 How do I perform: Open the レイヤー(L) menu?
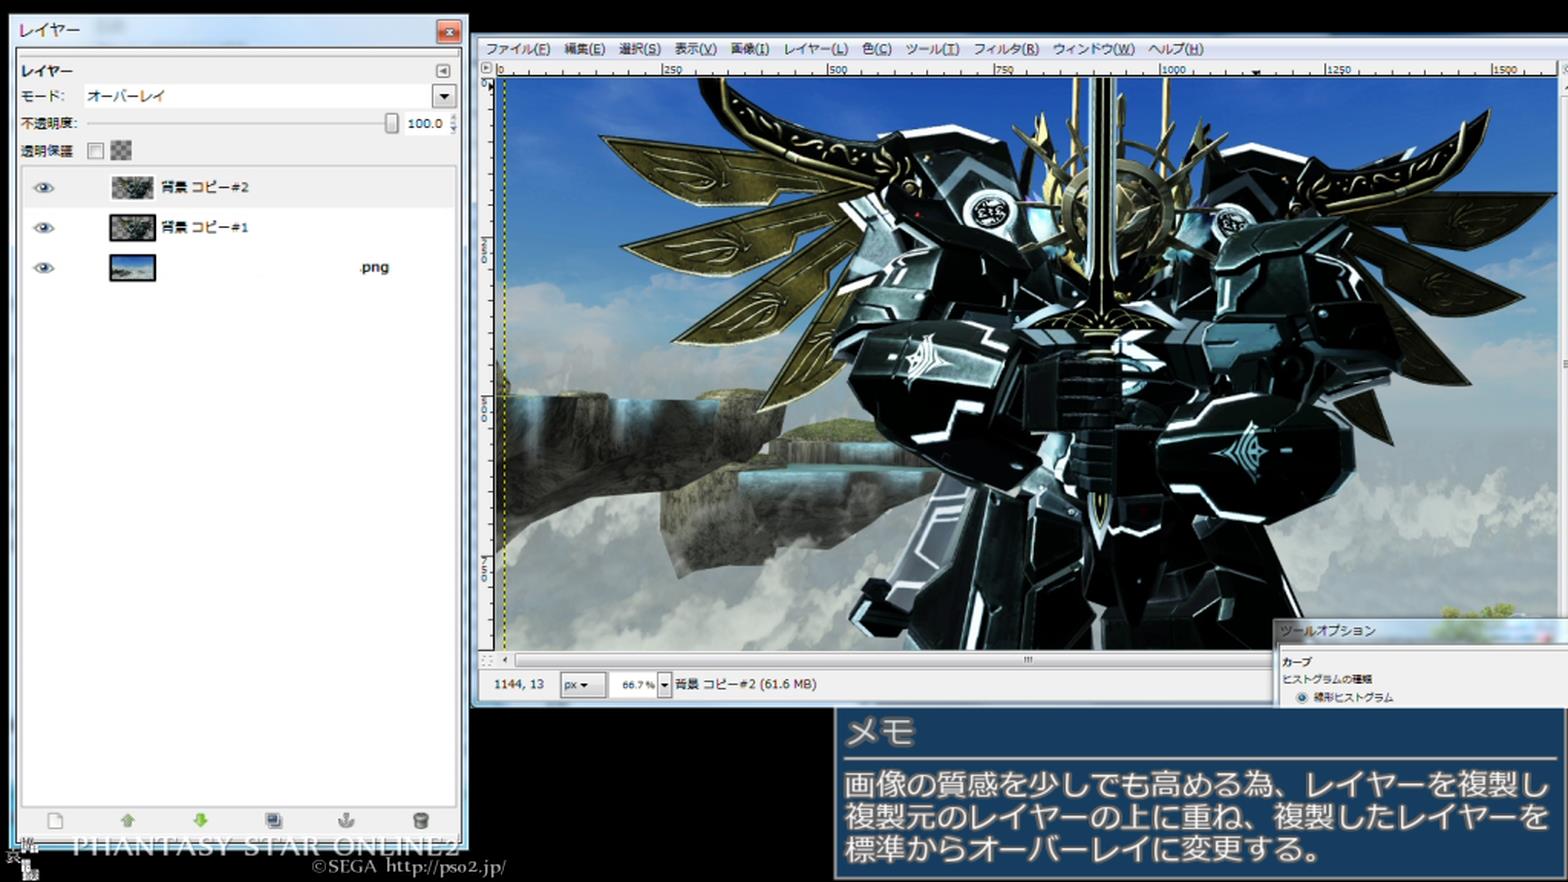tap(815, 48)
